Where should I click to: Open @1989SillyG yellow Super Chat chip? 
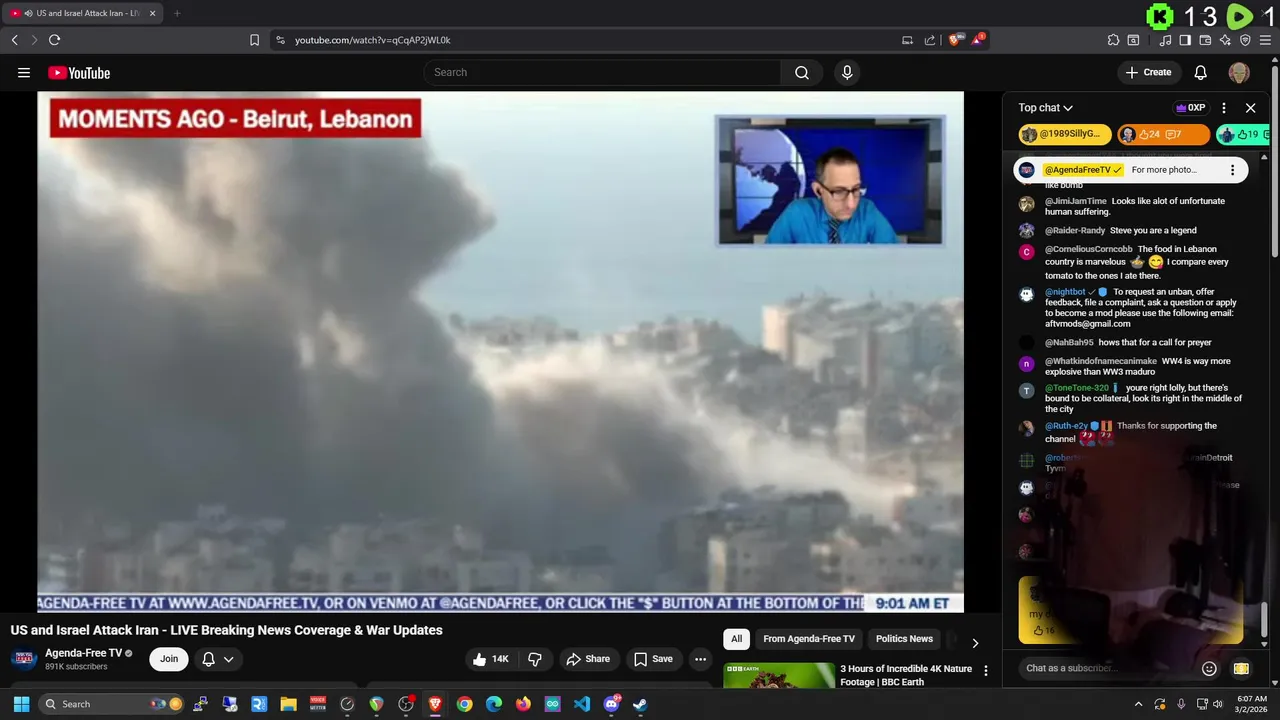pyautogui.click(x=1064, y=134)
